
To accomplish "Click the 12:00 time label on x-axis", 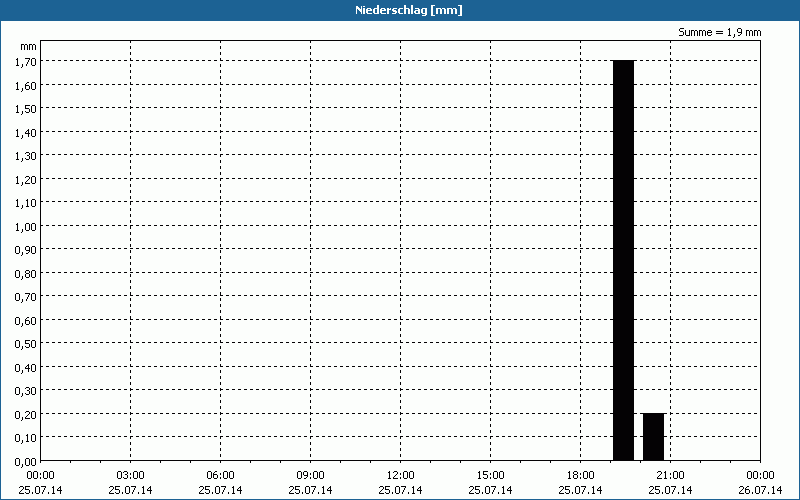I will [401, 476].
